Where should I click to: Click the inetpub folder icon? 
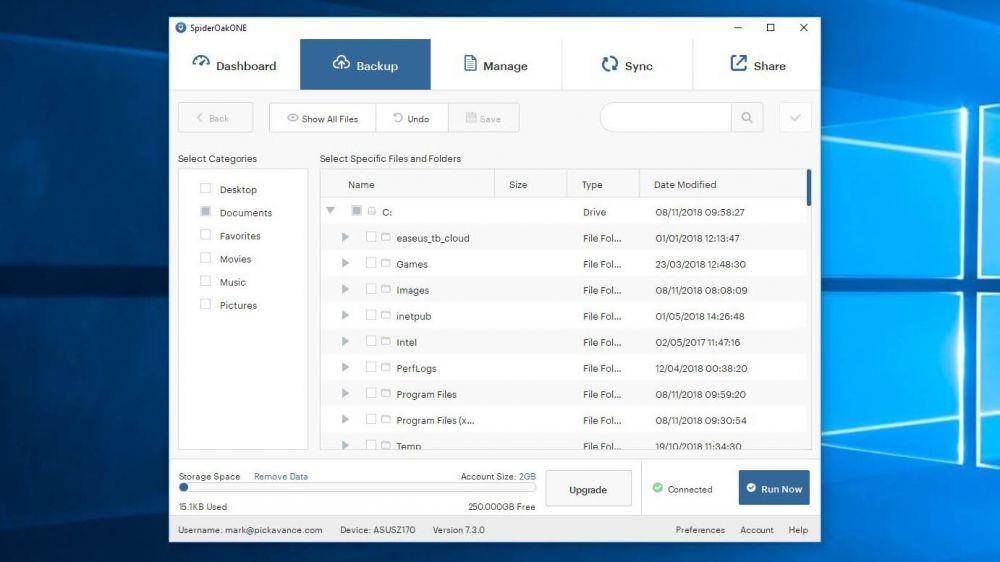click(x=386, y=315)
